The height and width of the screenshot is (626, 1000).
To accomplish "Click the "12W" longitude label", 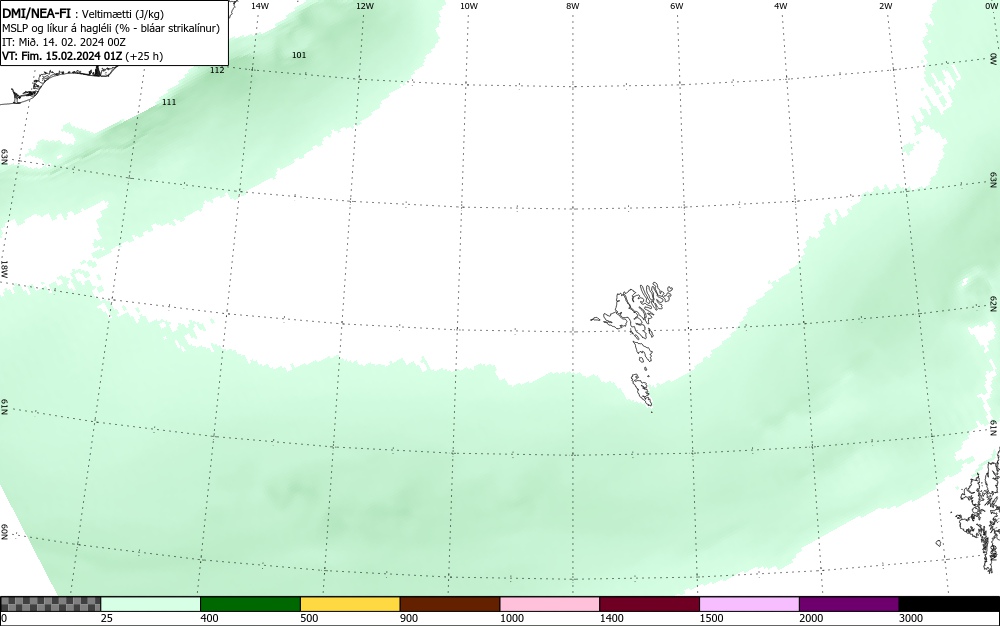I will [x=365, y=6].
